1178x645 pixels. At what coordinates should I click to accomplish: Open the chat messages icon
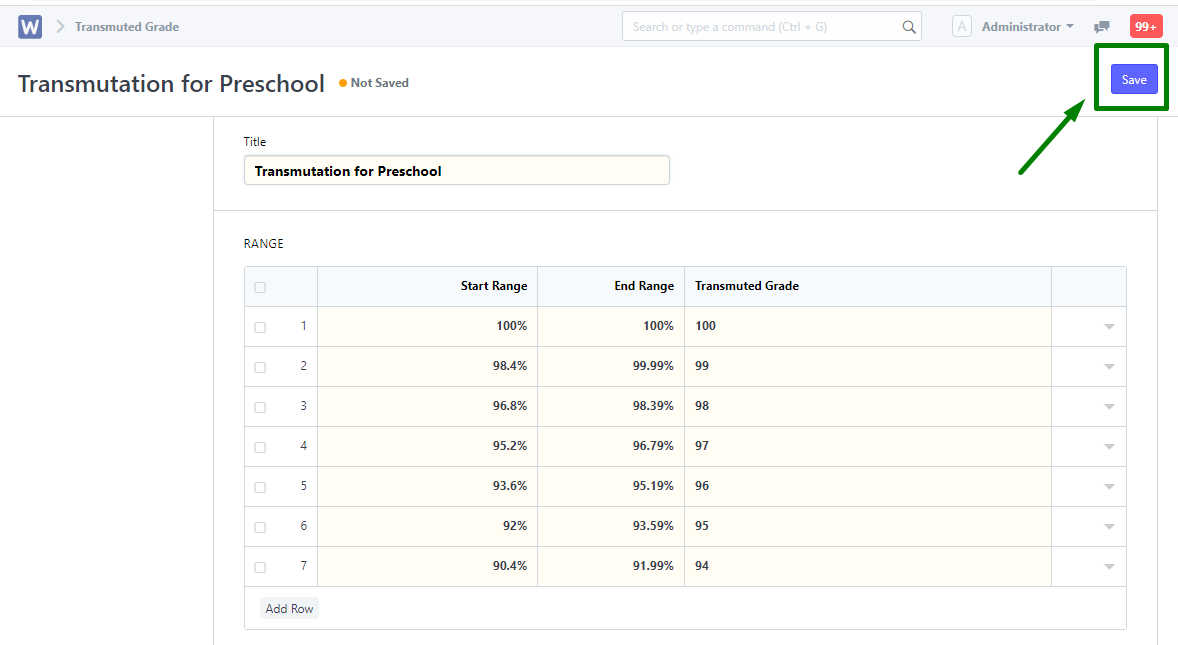coord(1104,26)
